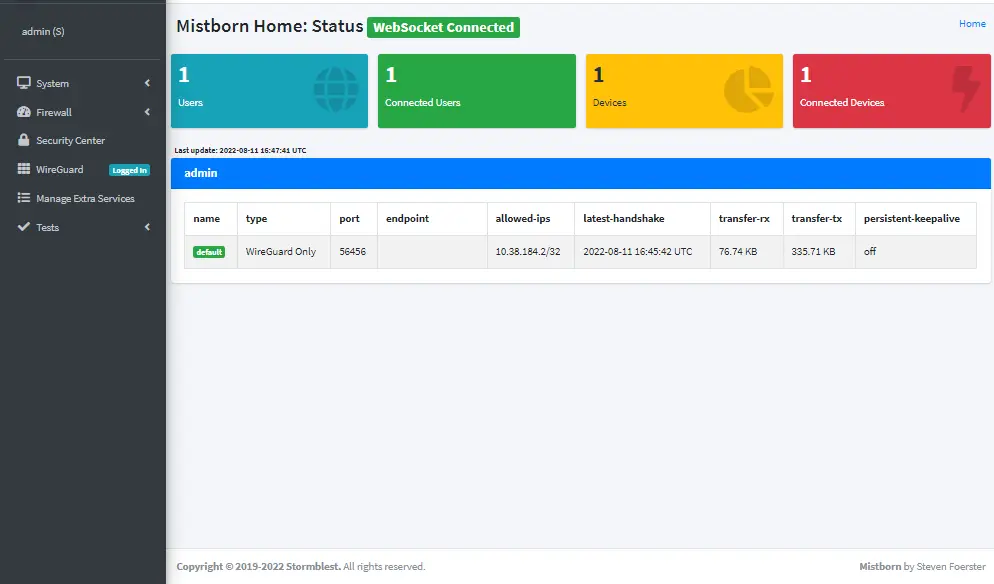The height and width of the screenshot is (584, 994).
Task: Click the Firewall dashboard gauge icon
Action: (24, 112)
